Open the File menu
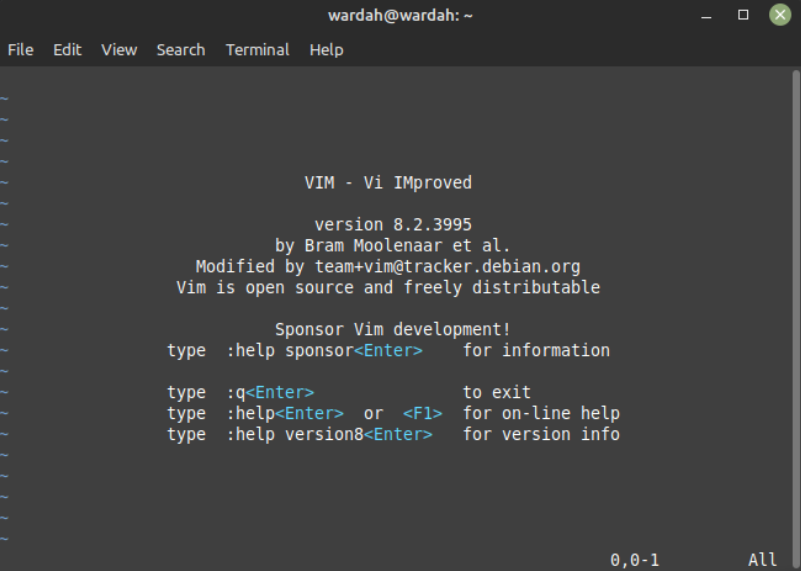This screenshot has width=801, height=571. click(x=20, y=50)
